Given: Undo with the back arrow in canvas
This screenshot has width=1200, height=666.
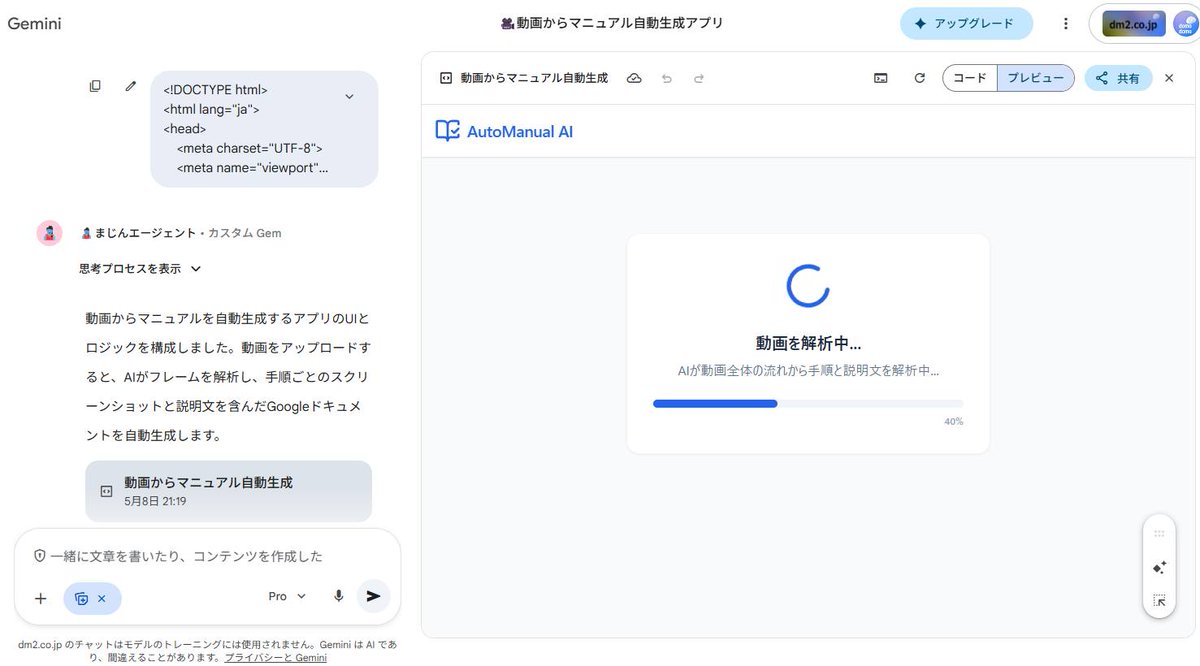Looking at the screenshot, I should click(x=667, y=78).
